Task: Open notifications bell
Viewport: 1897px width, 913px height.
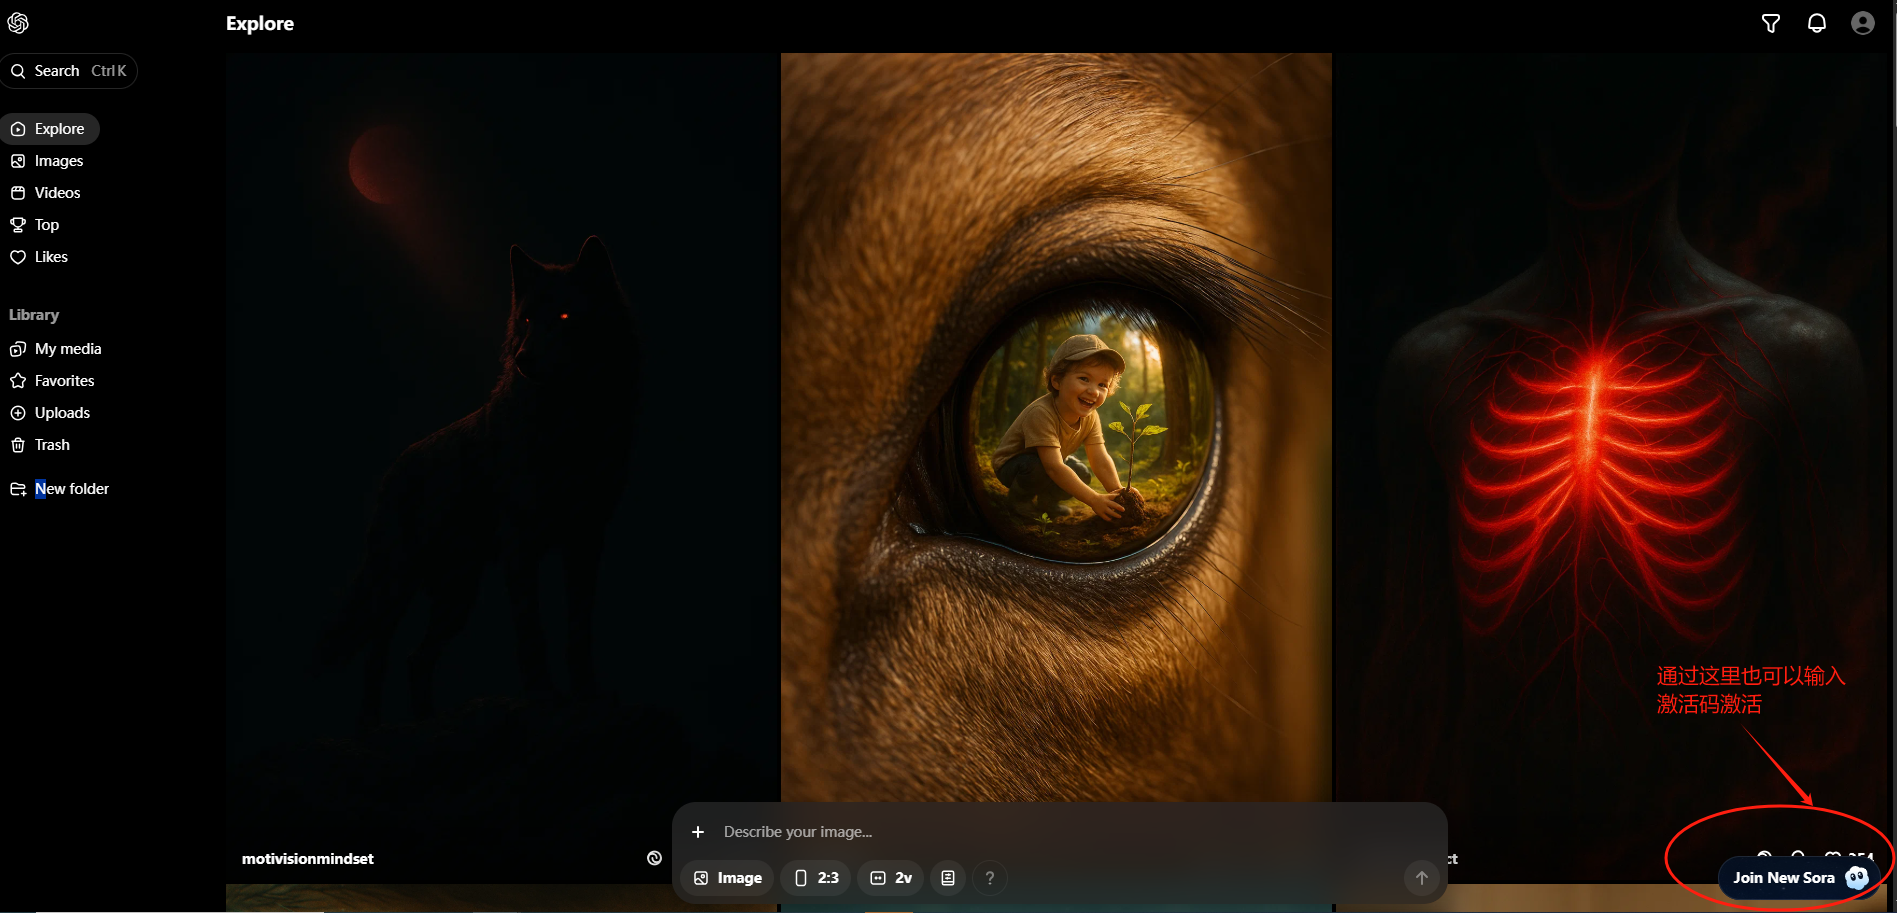Action: 1816,24
